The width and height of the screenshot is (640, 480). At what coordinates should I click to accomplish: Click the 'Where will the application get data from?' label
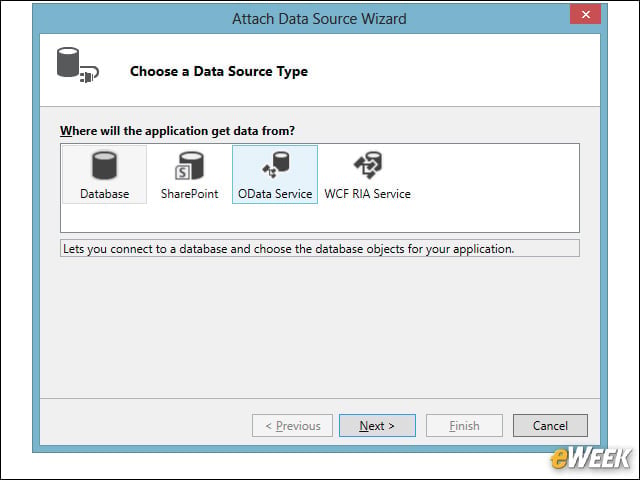point(177,131)
